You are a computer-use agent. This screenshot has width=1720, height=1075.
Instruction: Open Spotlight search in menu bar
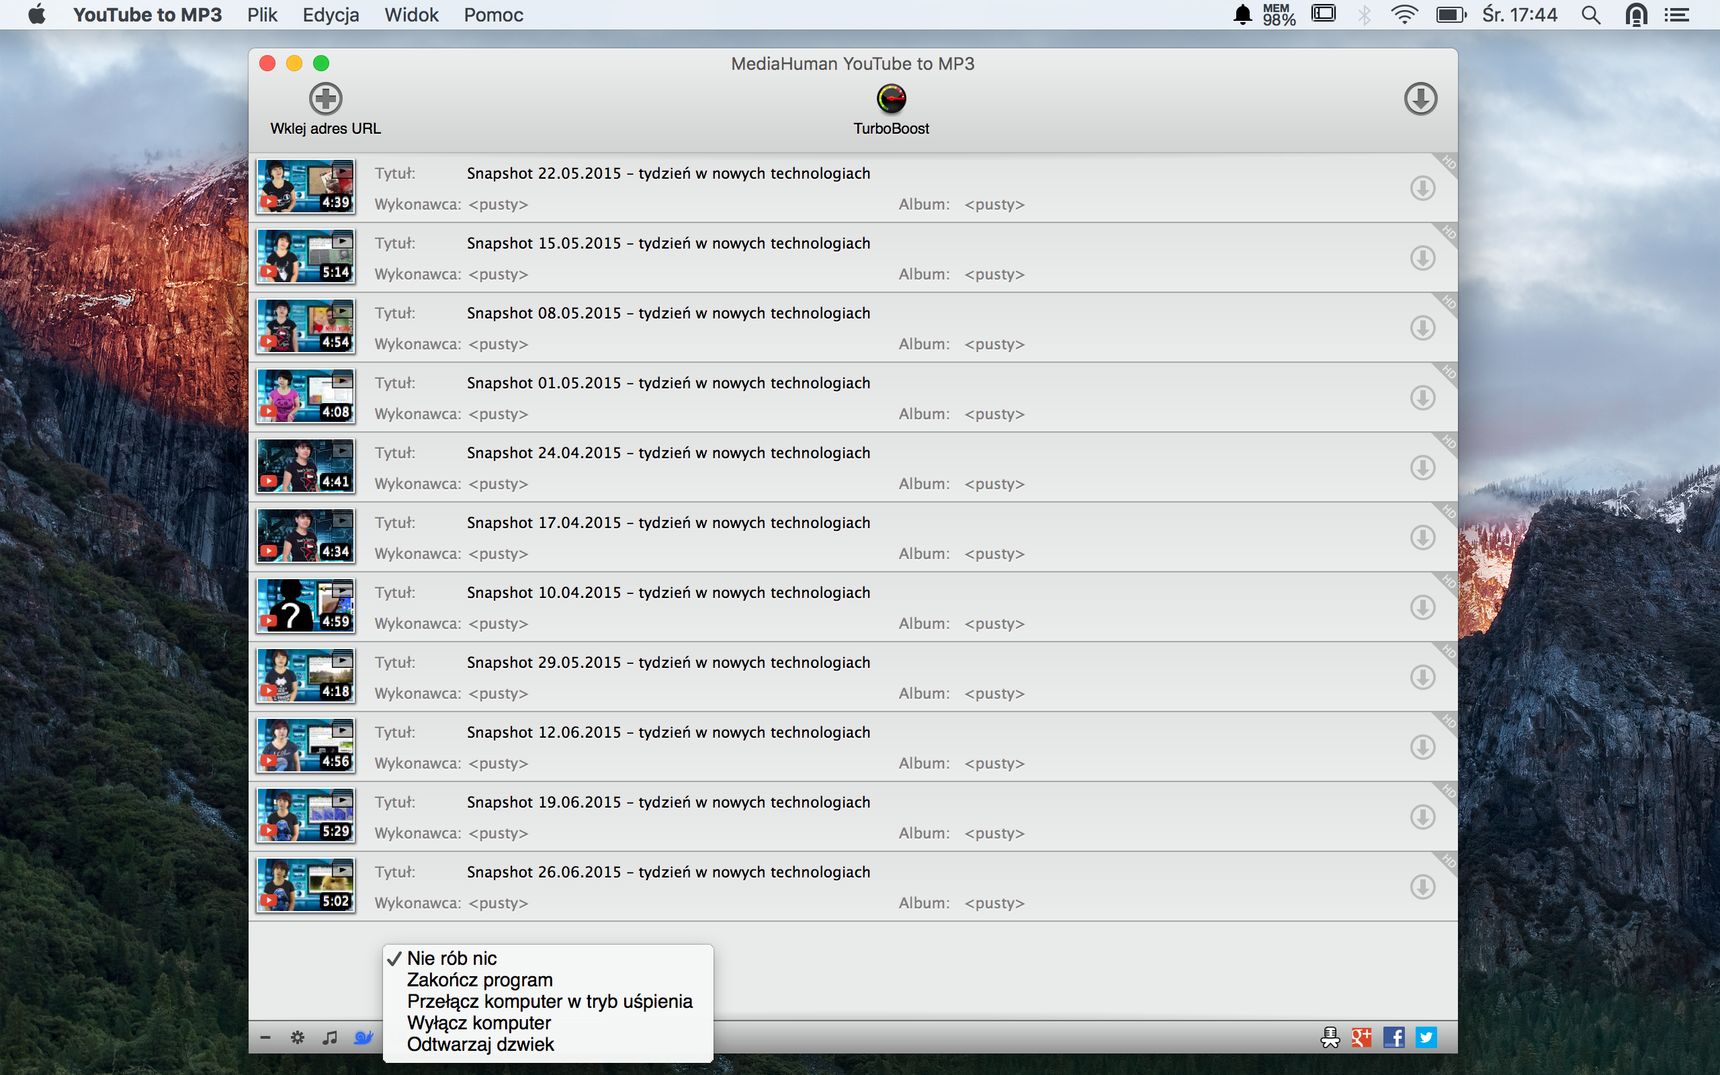tap(1591, 15)
